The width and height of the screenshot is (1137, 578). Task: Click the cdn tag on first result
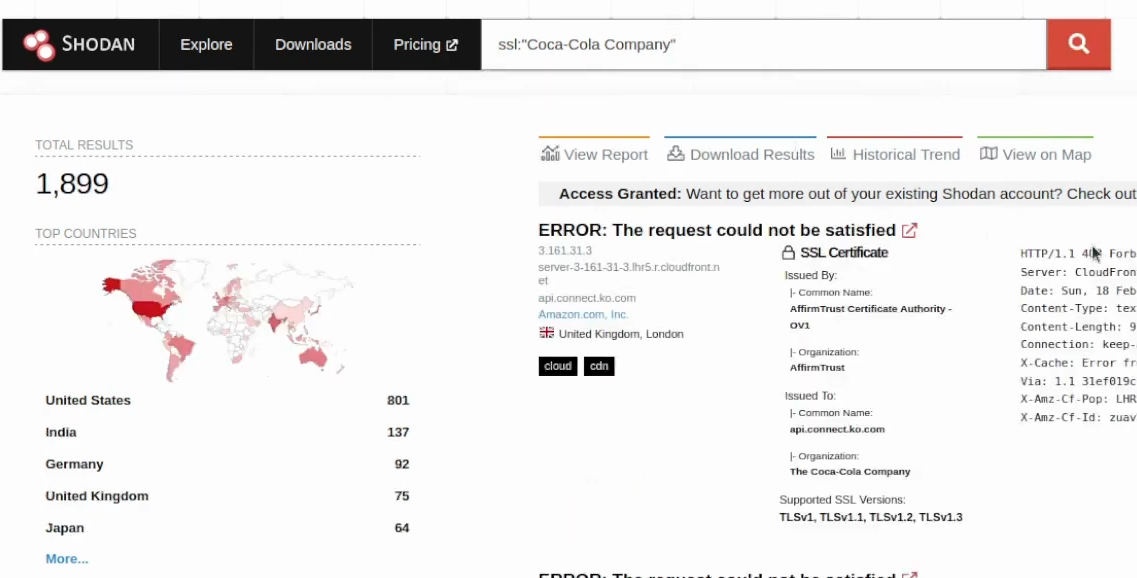tap(599, 366)
